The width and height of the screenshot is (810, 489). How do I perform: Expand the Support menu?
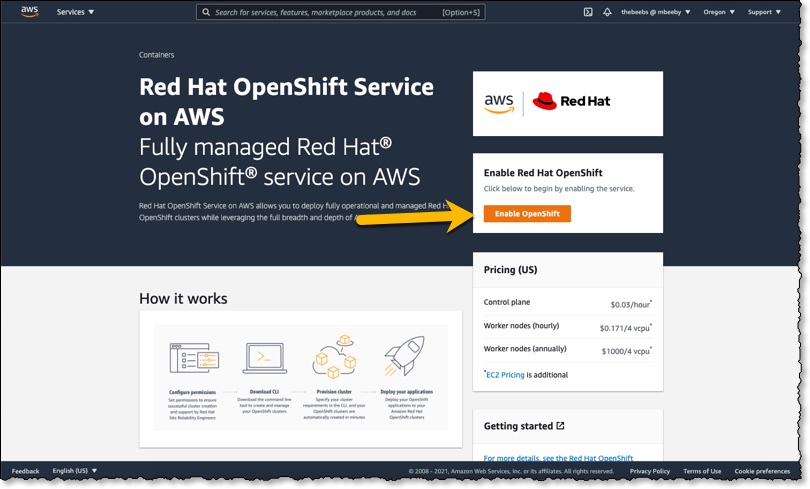click(764, 12)
